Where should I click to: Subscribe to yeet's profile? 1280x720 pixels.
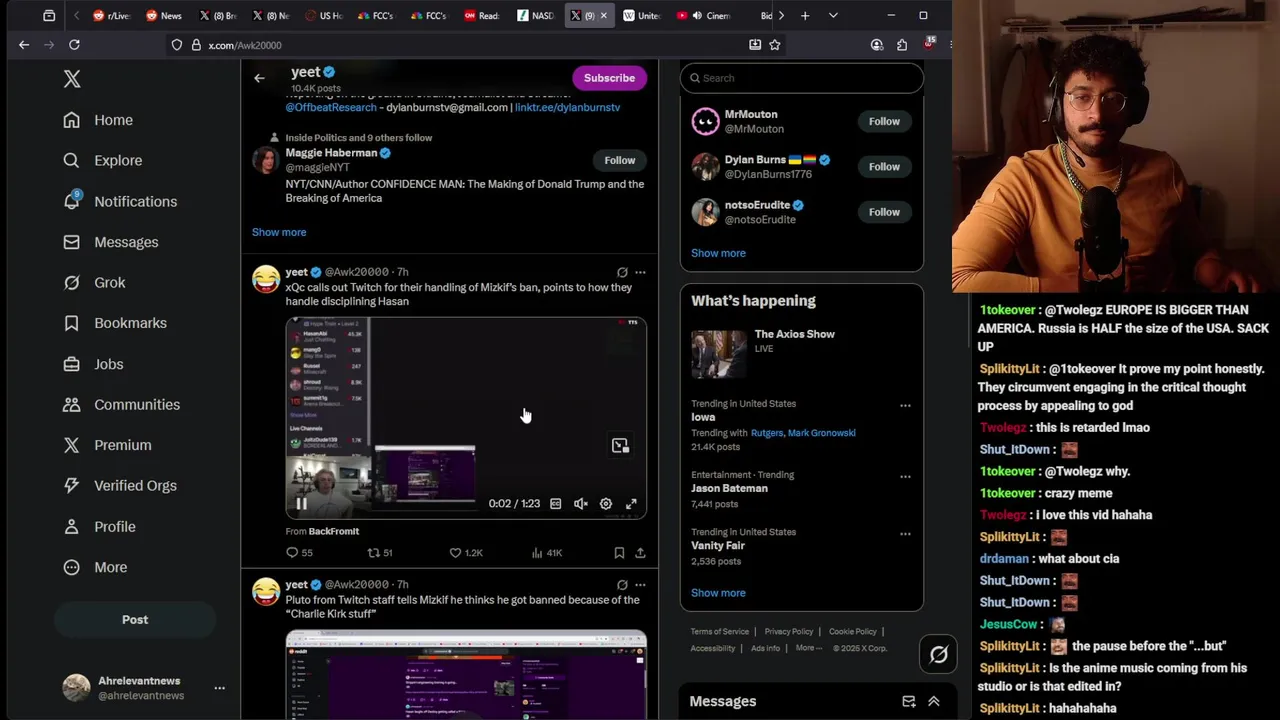pyautogui.click(x=609, y=78)
